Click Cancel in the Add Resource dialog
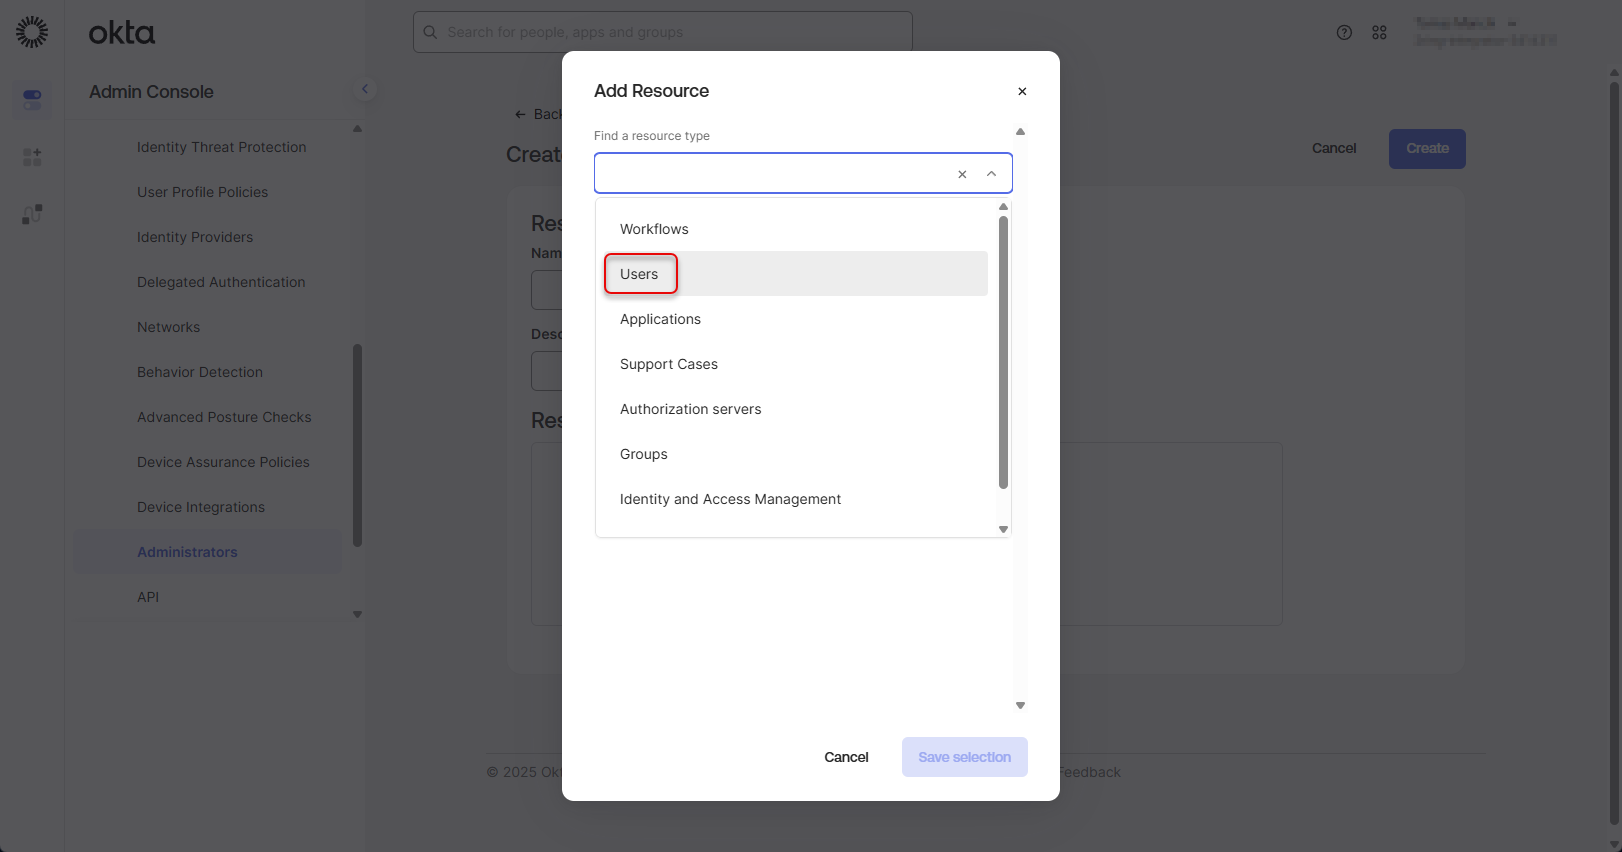Screen dimensions: 1622x852 (846, 757)
